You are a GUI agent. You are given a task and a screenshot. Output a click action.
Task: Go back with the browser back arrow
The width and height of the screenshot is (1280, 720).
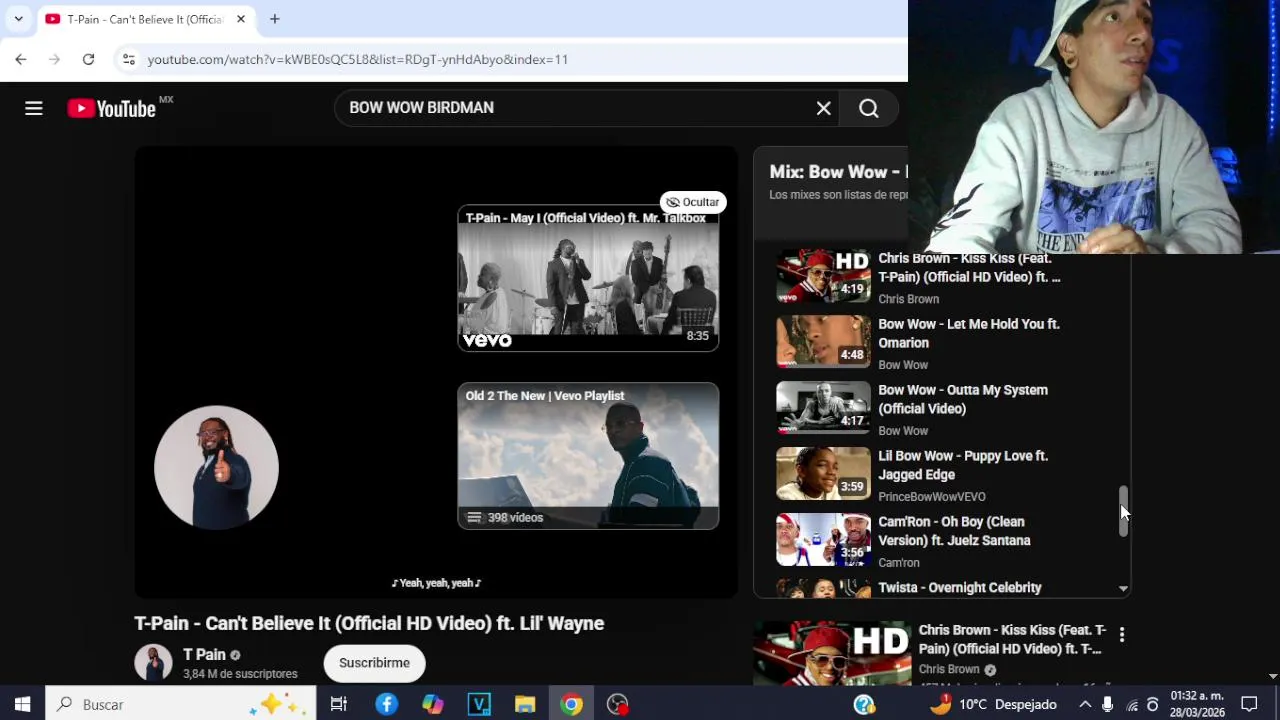click(21, 59)
